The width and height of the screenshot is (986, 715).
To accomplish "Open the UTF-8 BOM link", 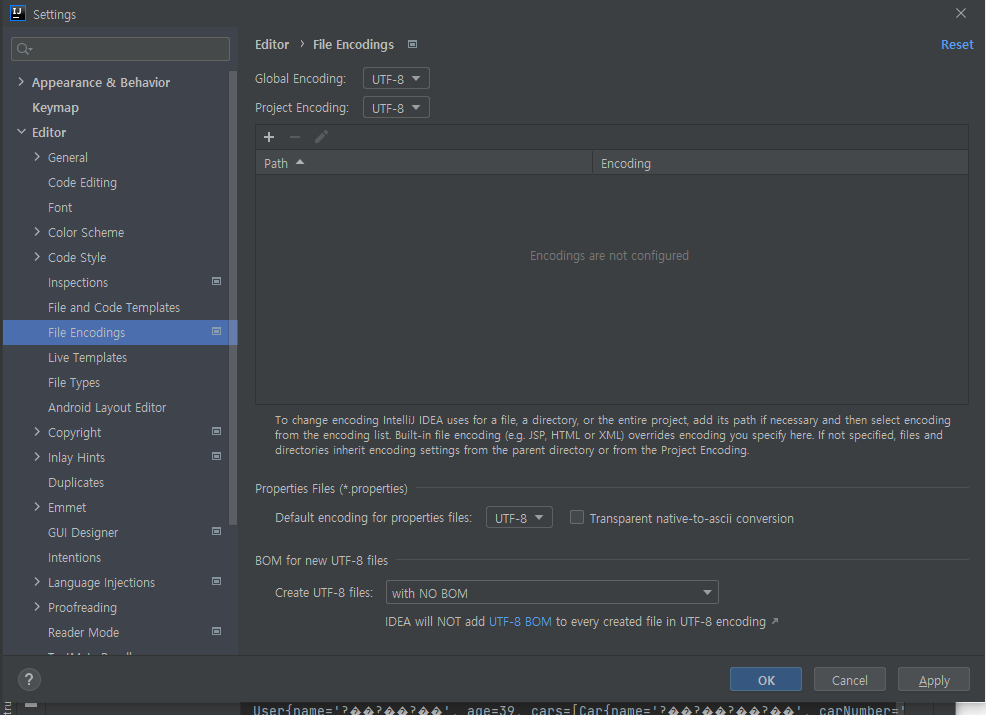I will coord(520,621).
